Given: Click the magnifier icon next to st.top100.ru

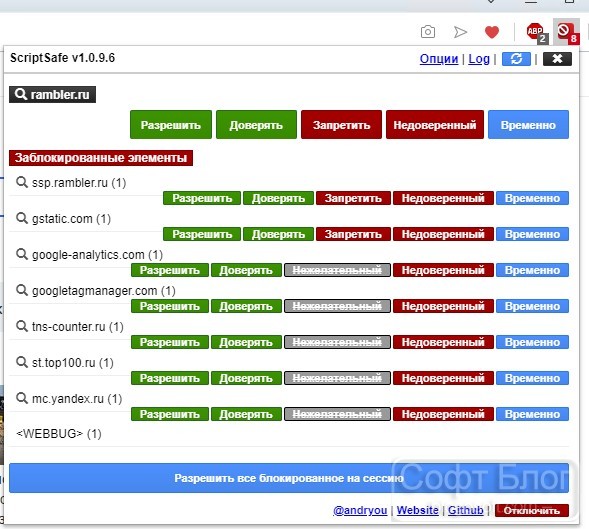Looking at the screenshot, I should (x=22, y=362).
